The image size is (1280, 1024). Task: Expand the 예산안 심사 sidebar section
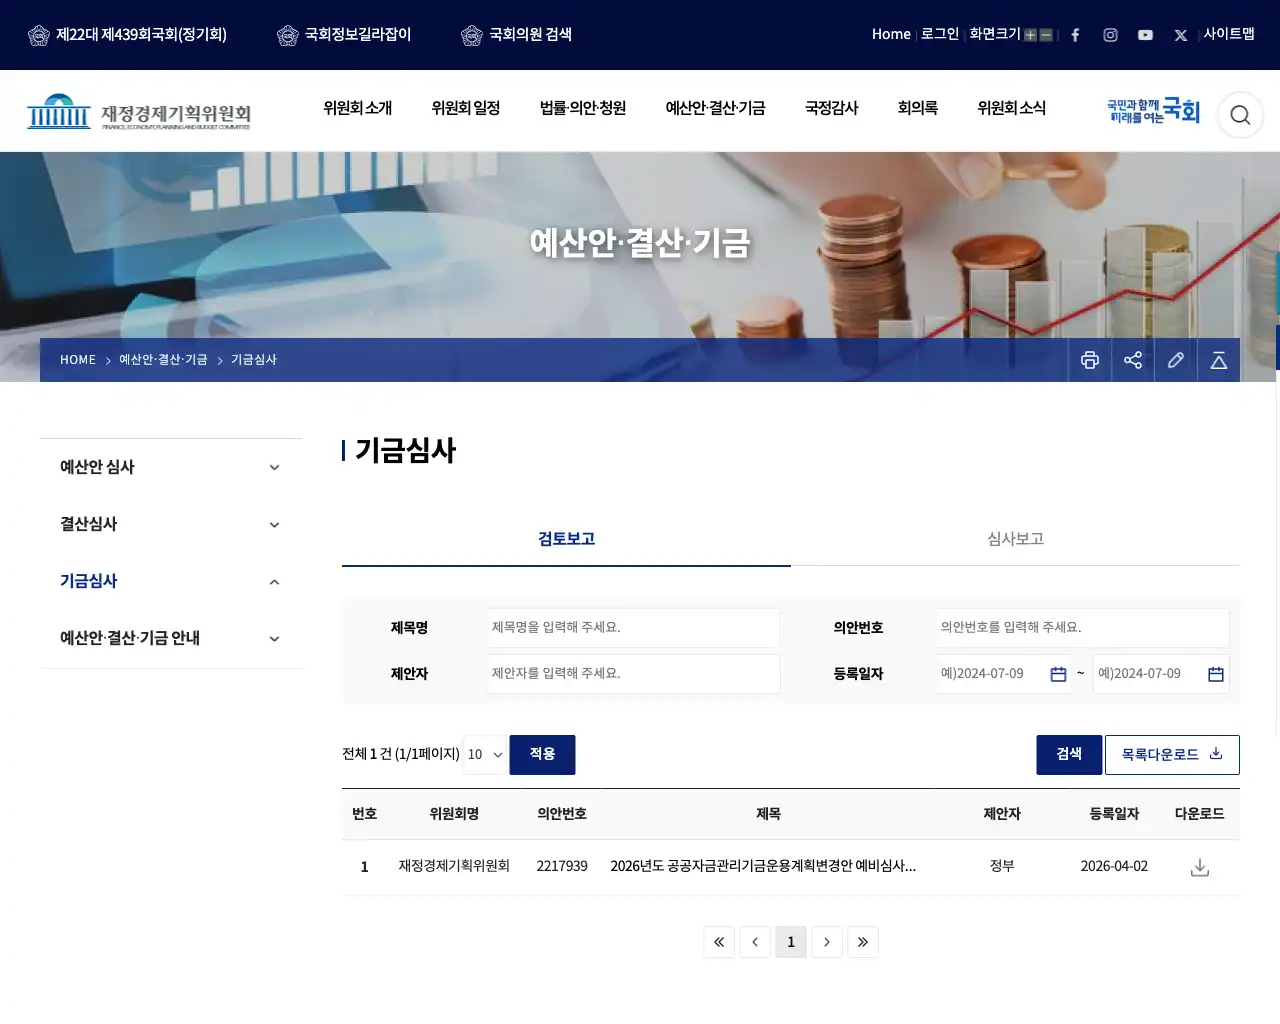tap(171, 467)
